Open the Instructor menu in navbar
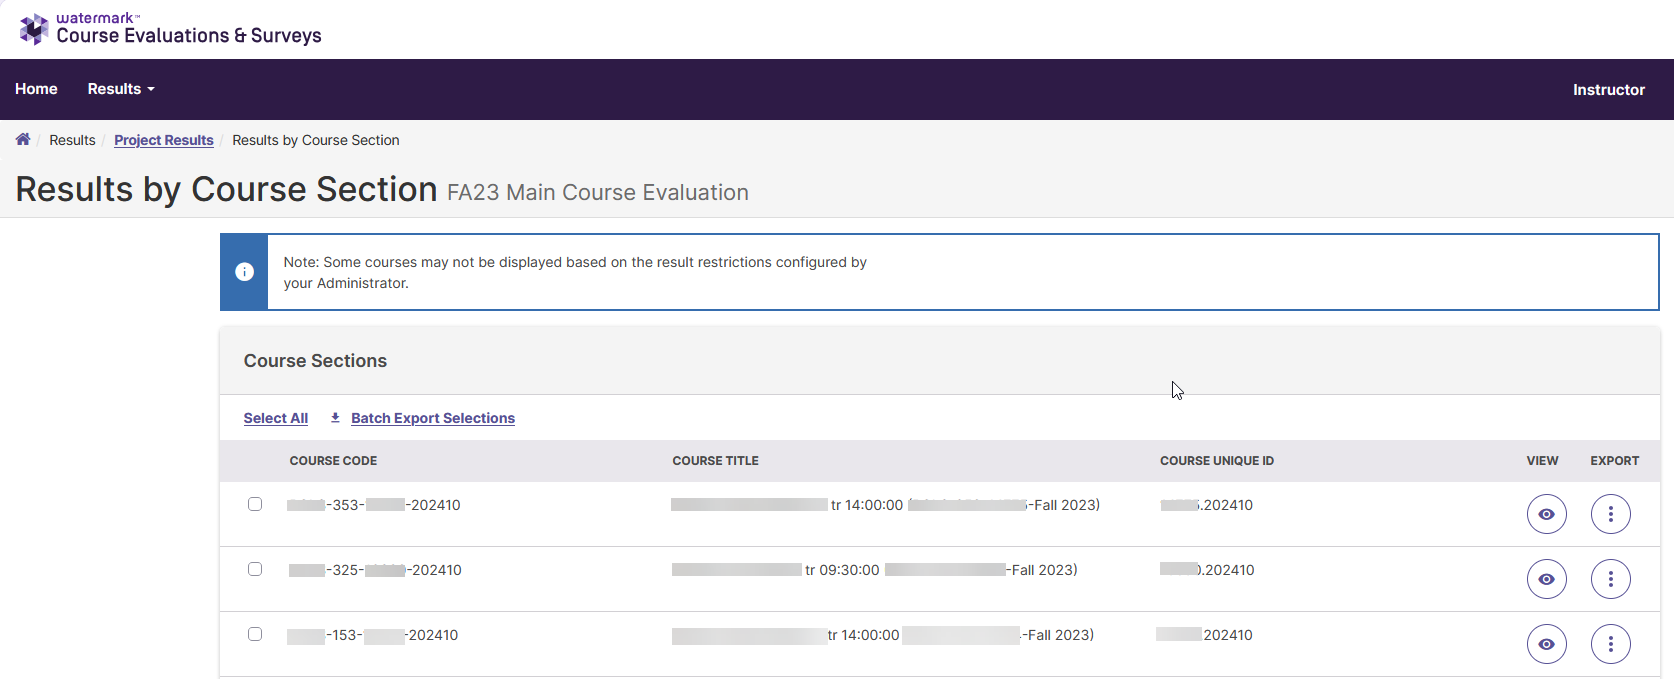The image size is (1674, 679). pos(1608,90)
